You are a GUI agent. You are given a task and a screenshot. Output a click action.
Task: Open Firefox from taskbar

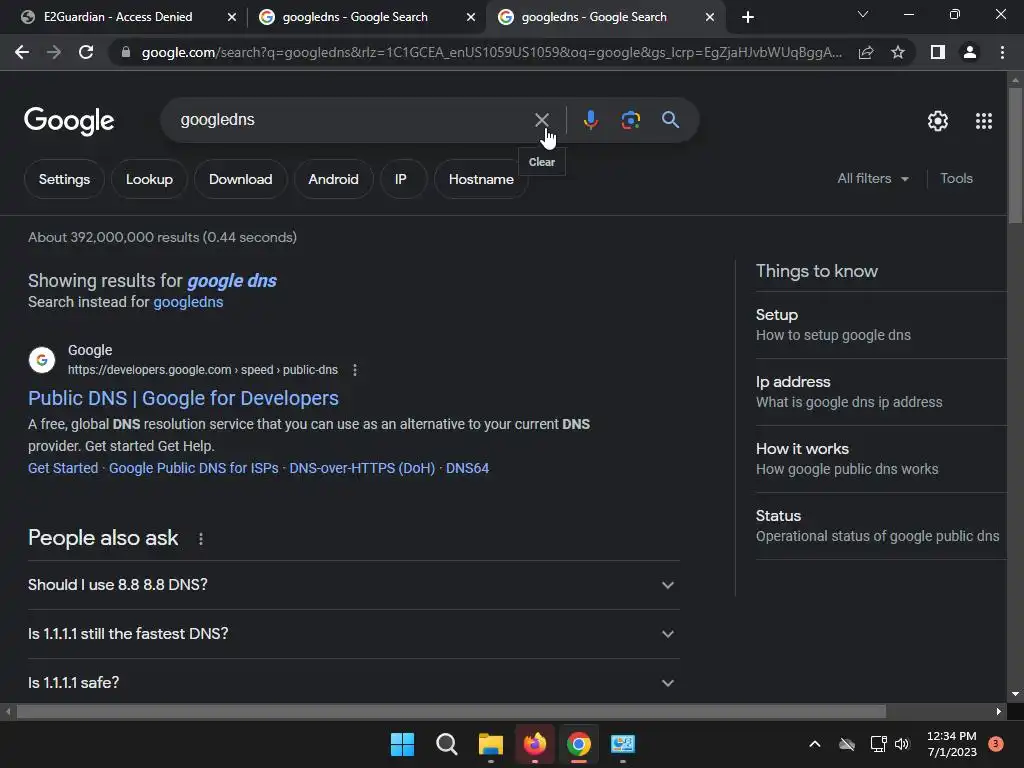pos(535,744)
